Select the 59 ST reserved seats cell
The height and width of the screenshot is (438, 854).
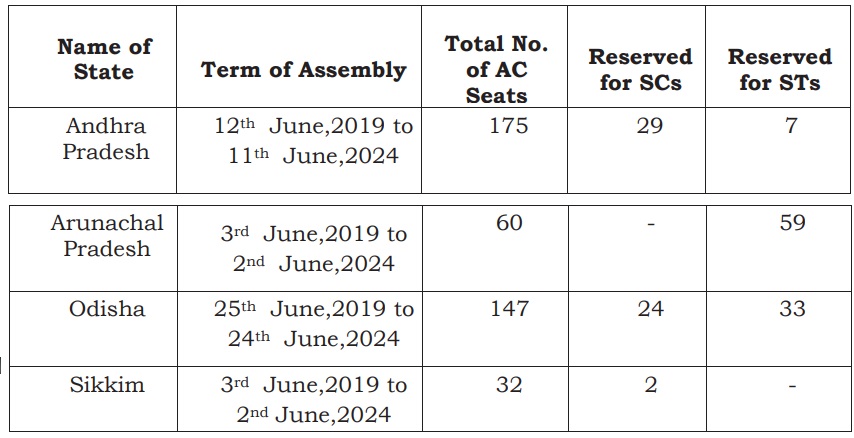tap(792, 223)
